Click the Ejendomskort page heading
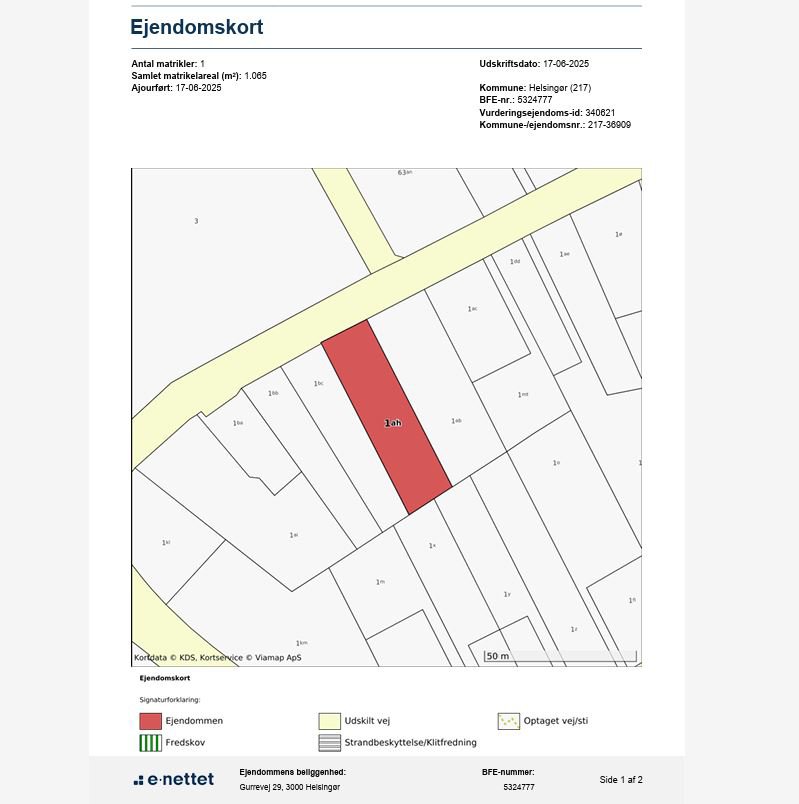Viewport: 799px width, 804px height. pos(197,27)
